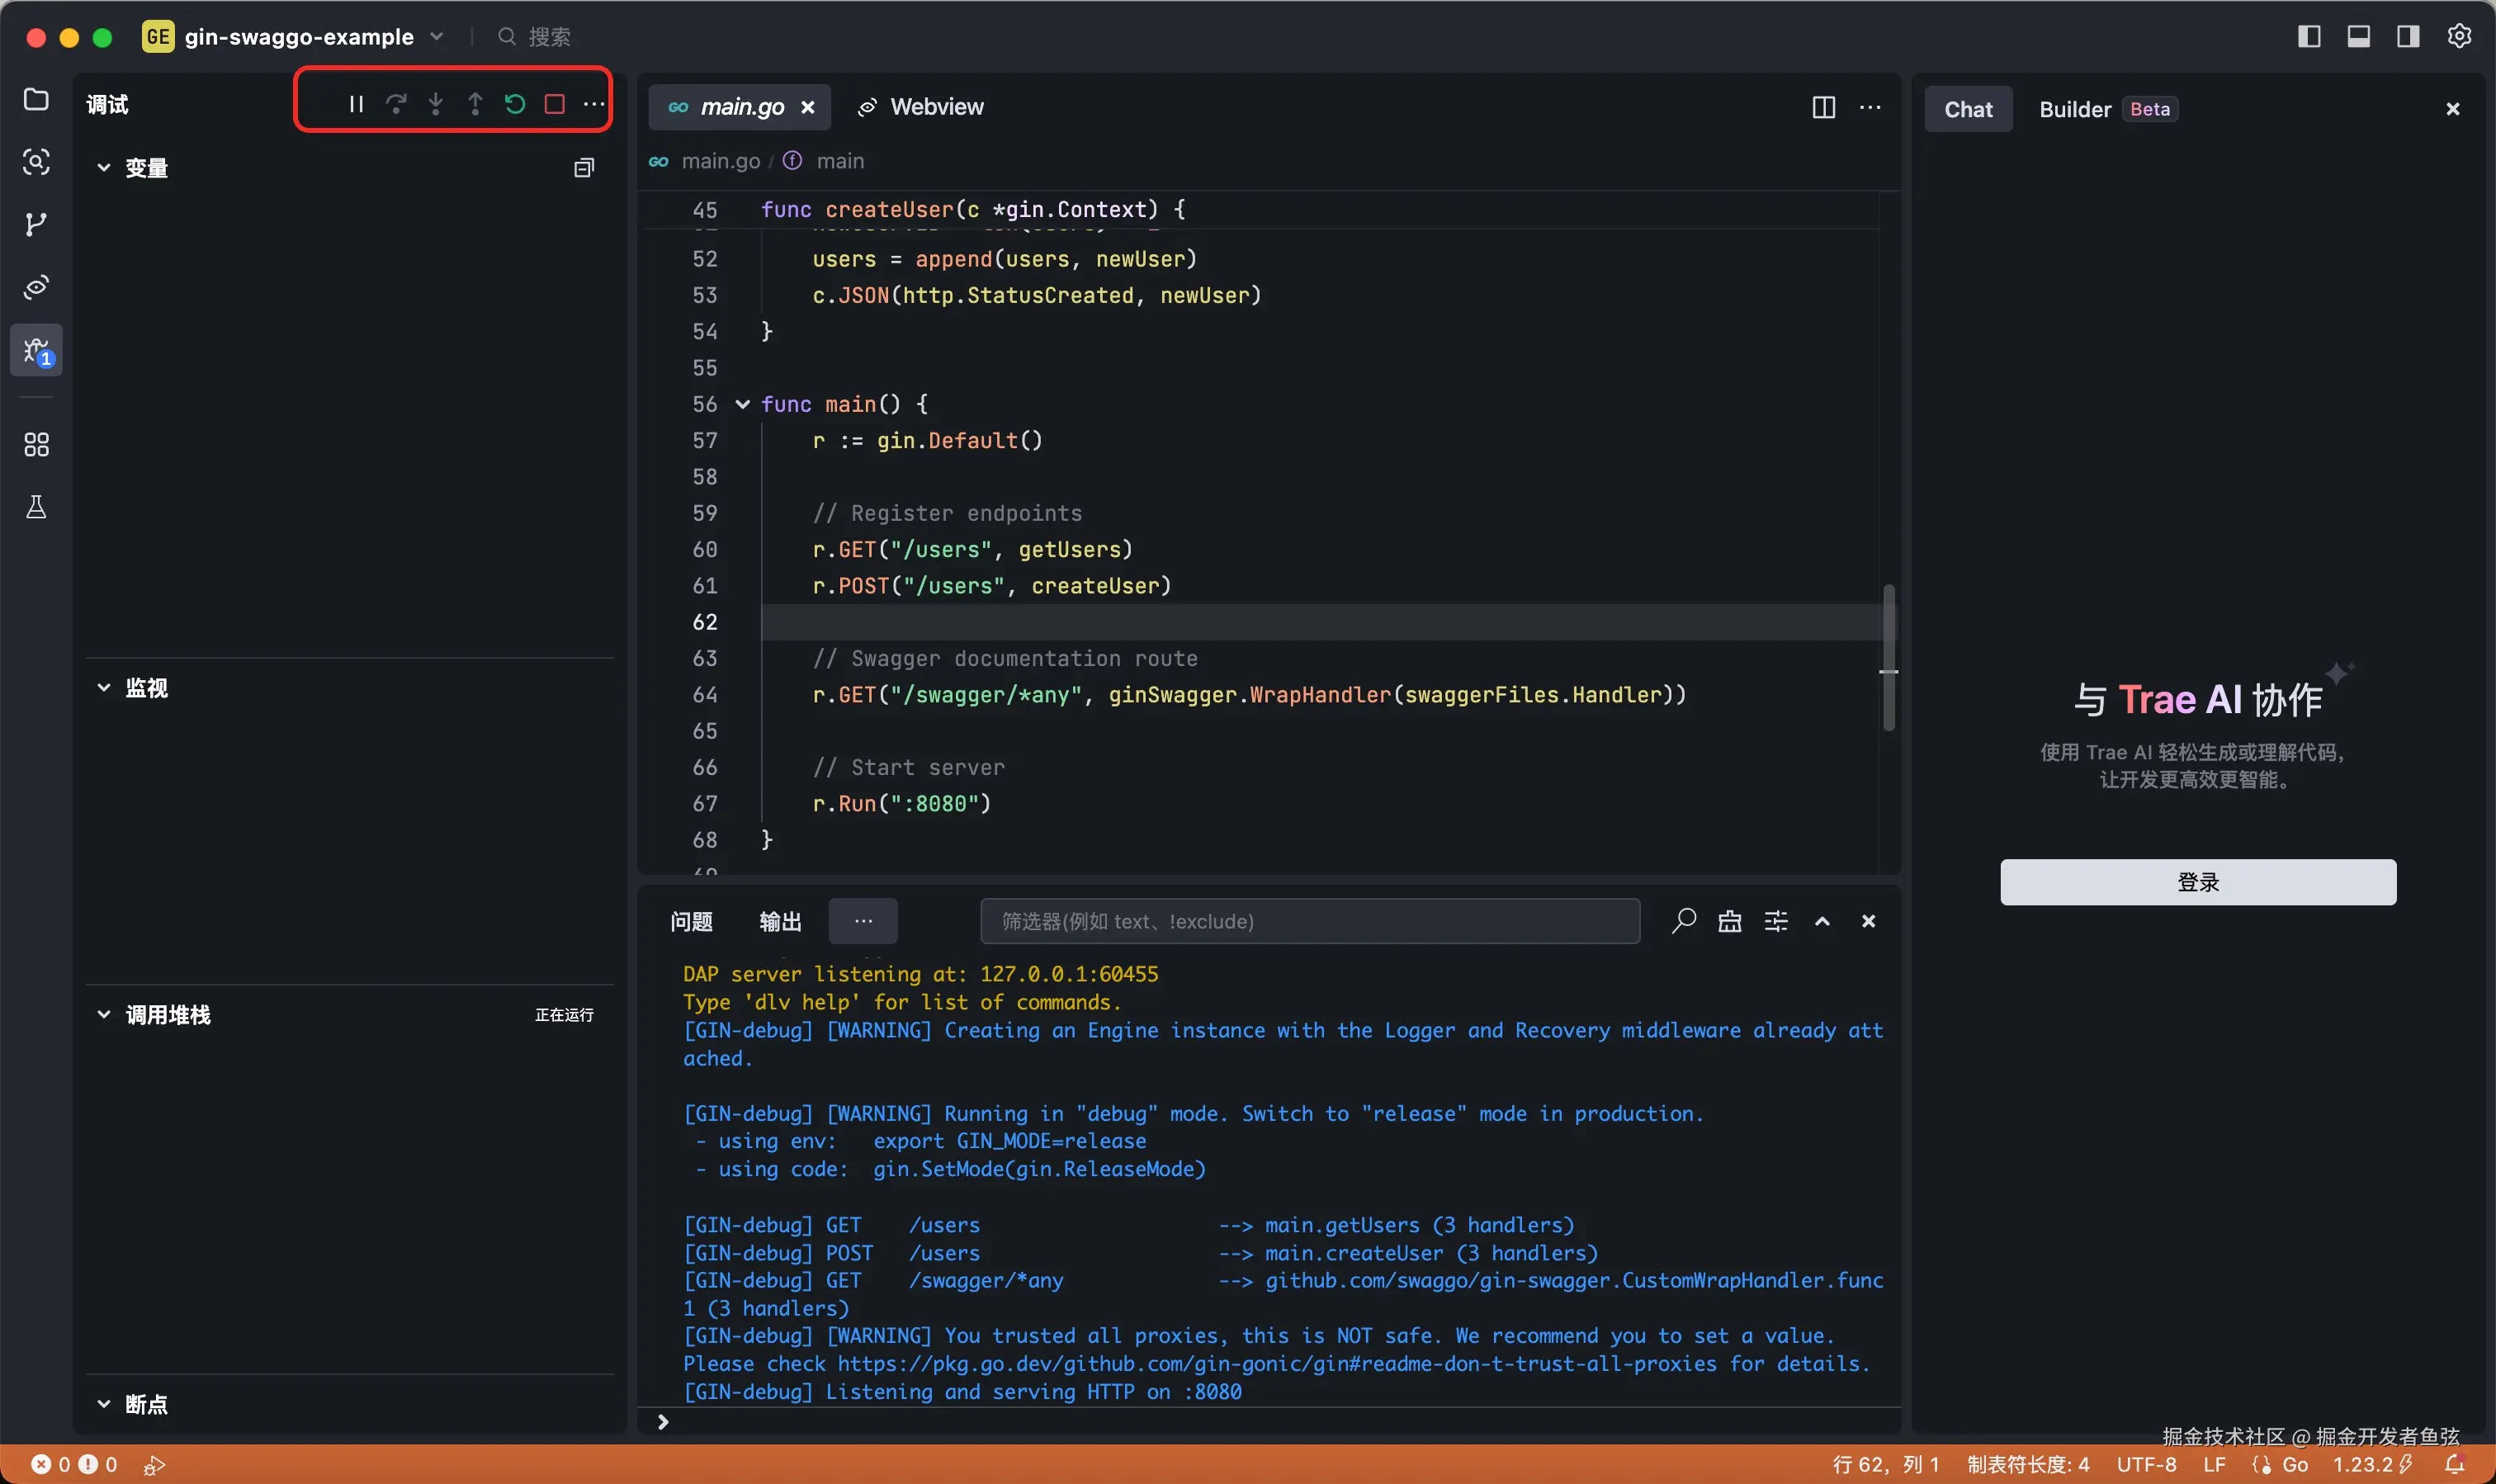Image resolution: width=2496 pixels, height=1484 pixels.
Task: Open the testing flask sidebar icon
Action: click(x=36, y=507)
